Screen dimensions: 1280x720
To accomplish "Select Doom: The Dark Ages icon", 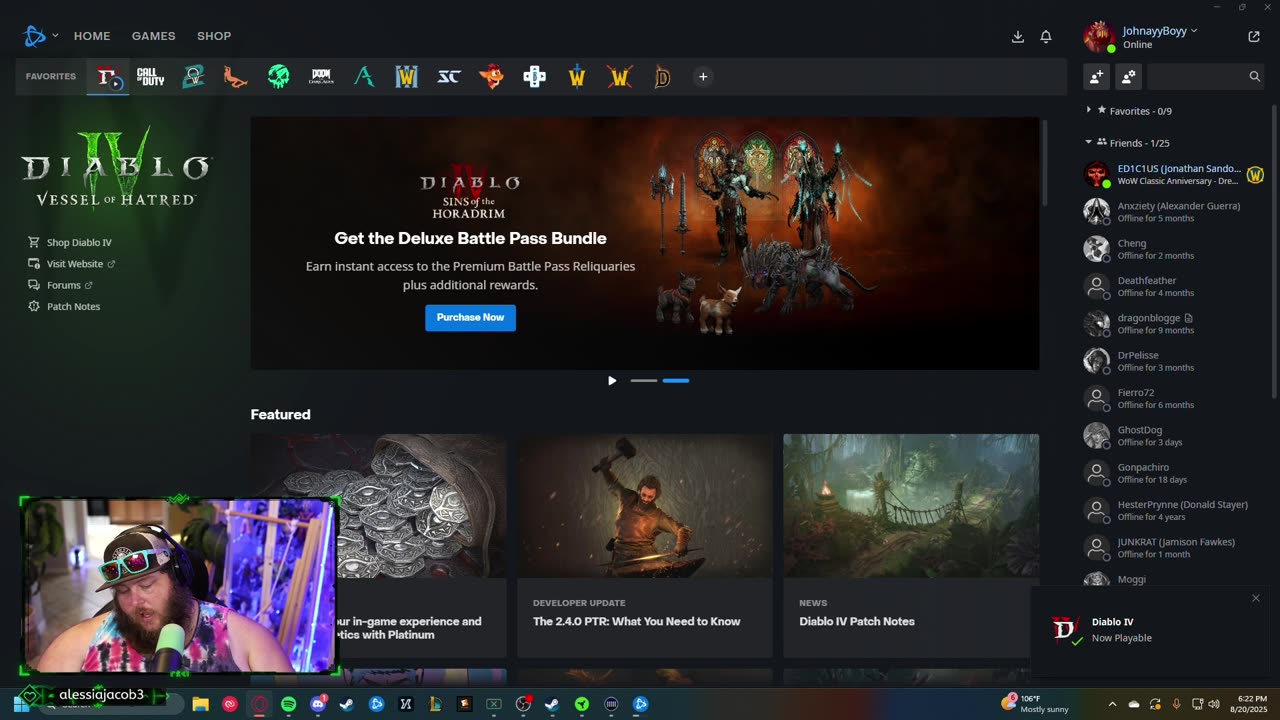I will pyautogui.click(x=321, y=77).
